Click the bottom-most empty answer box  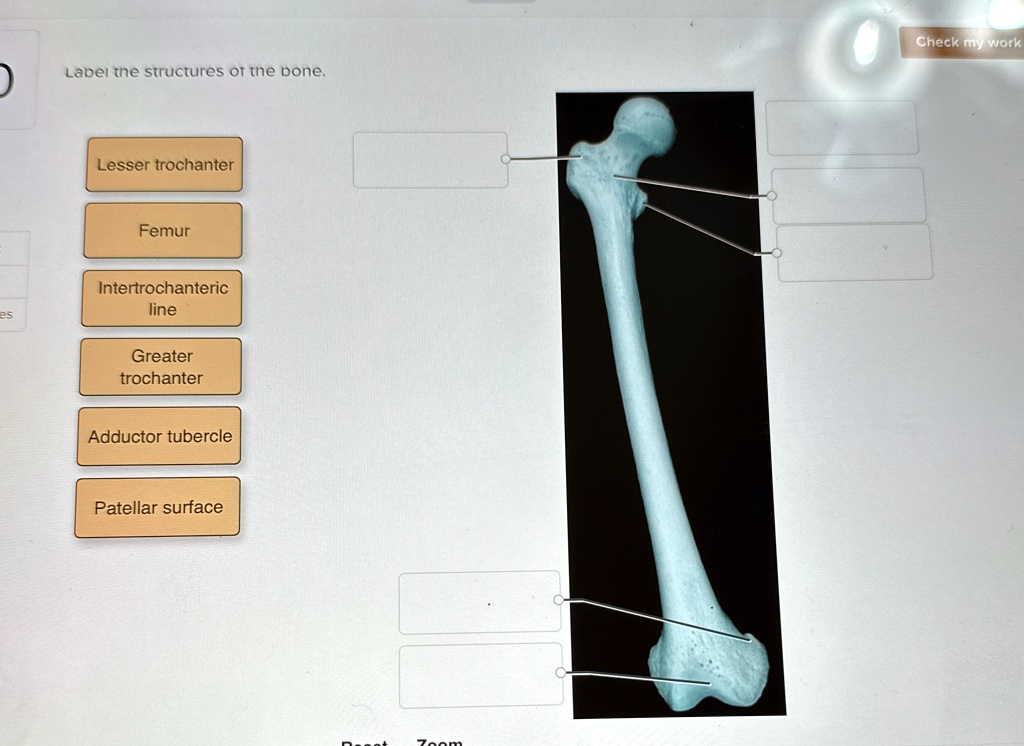481,674
